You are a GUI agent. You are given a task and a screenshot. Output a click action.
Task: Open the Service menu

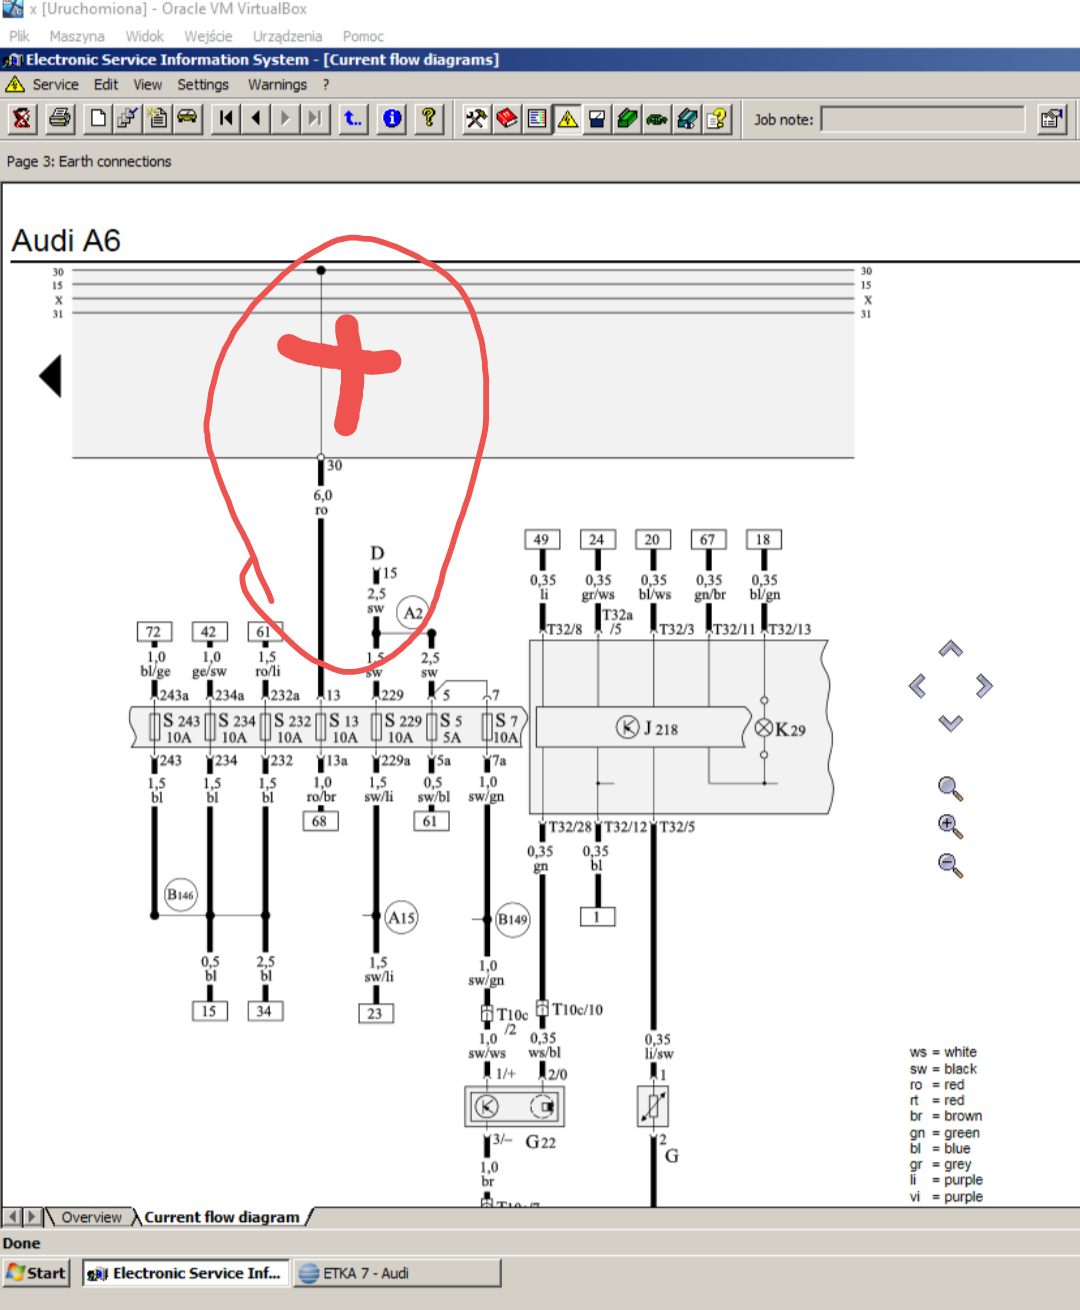(x=55, y=85)
